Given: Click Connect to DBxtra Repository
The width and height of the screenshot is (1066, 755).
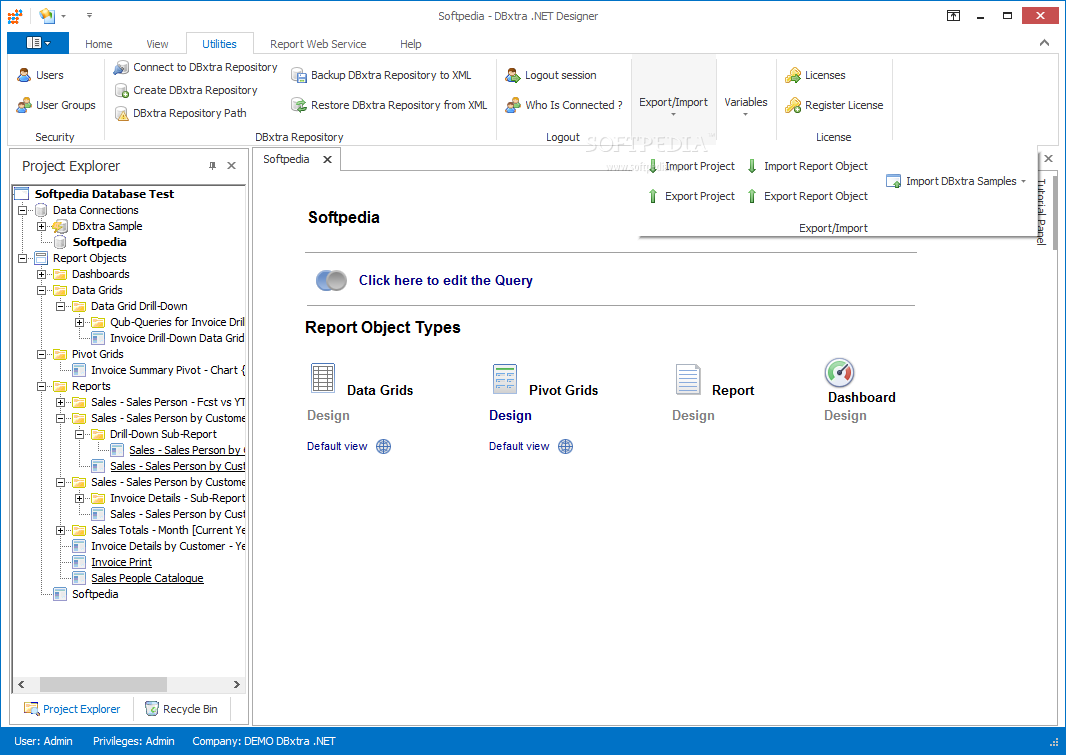Looking at the screenshot, I should pos(196,67).
